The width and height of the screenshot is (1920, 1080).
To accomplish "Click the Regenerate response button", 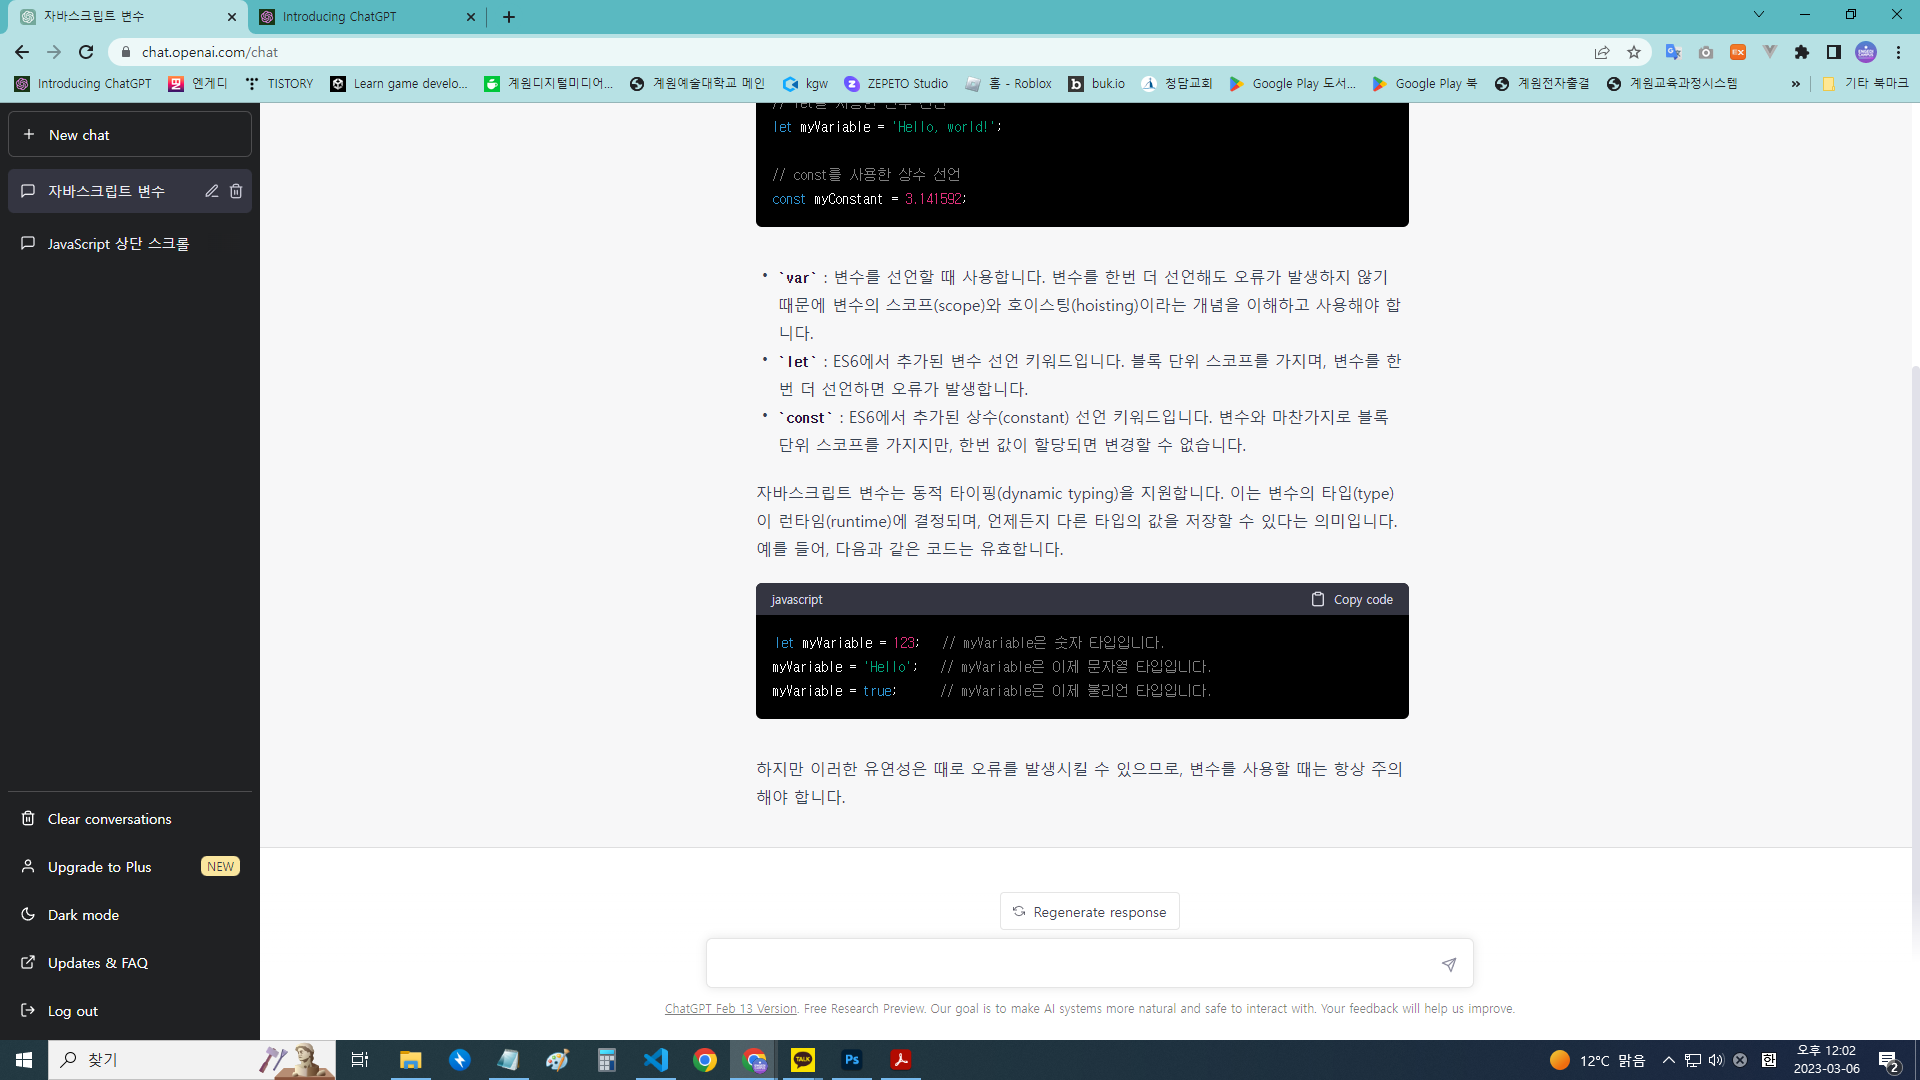I will (1089, 911).
